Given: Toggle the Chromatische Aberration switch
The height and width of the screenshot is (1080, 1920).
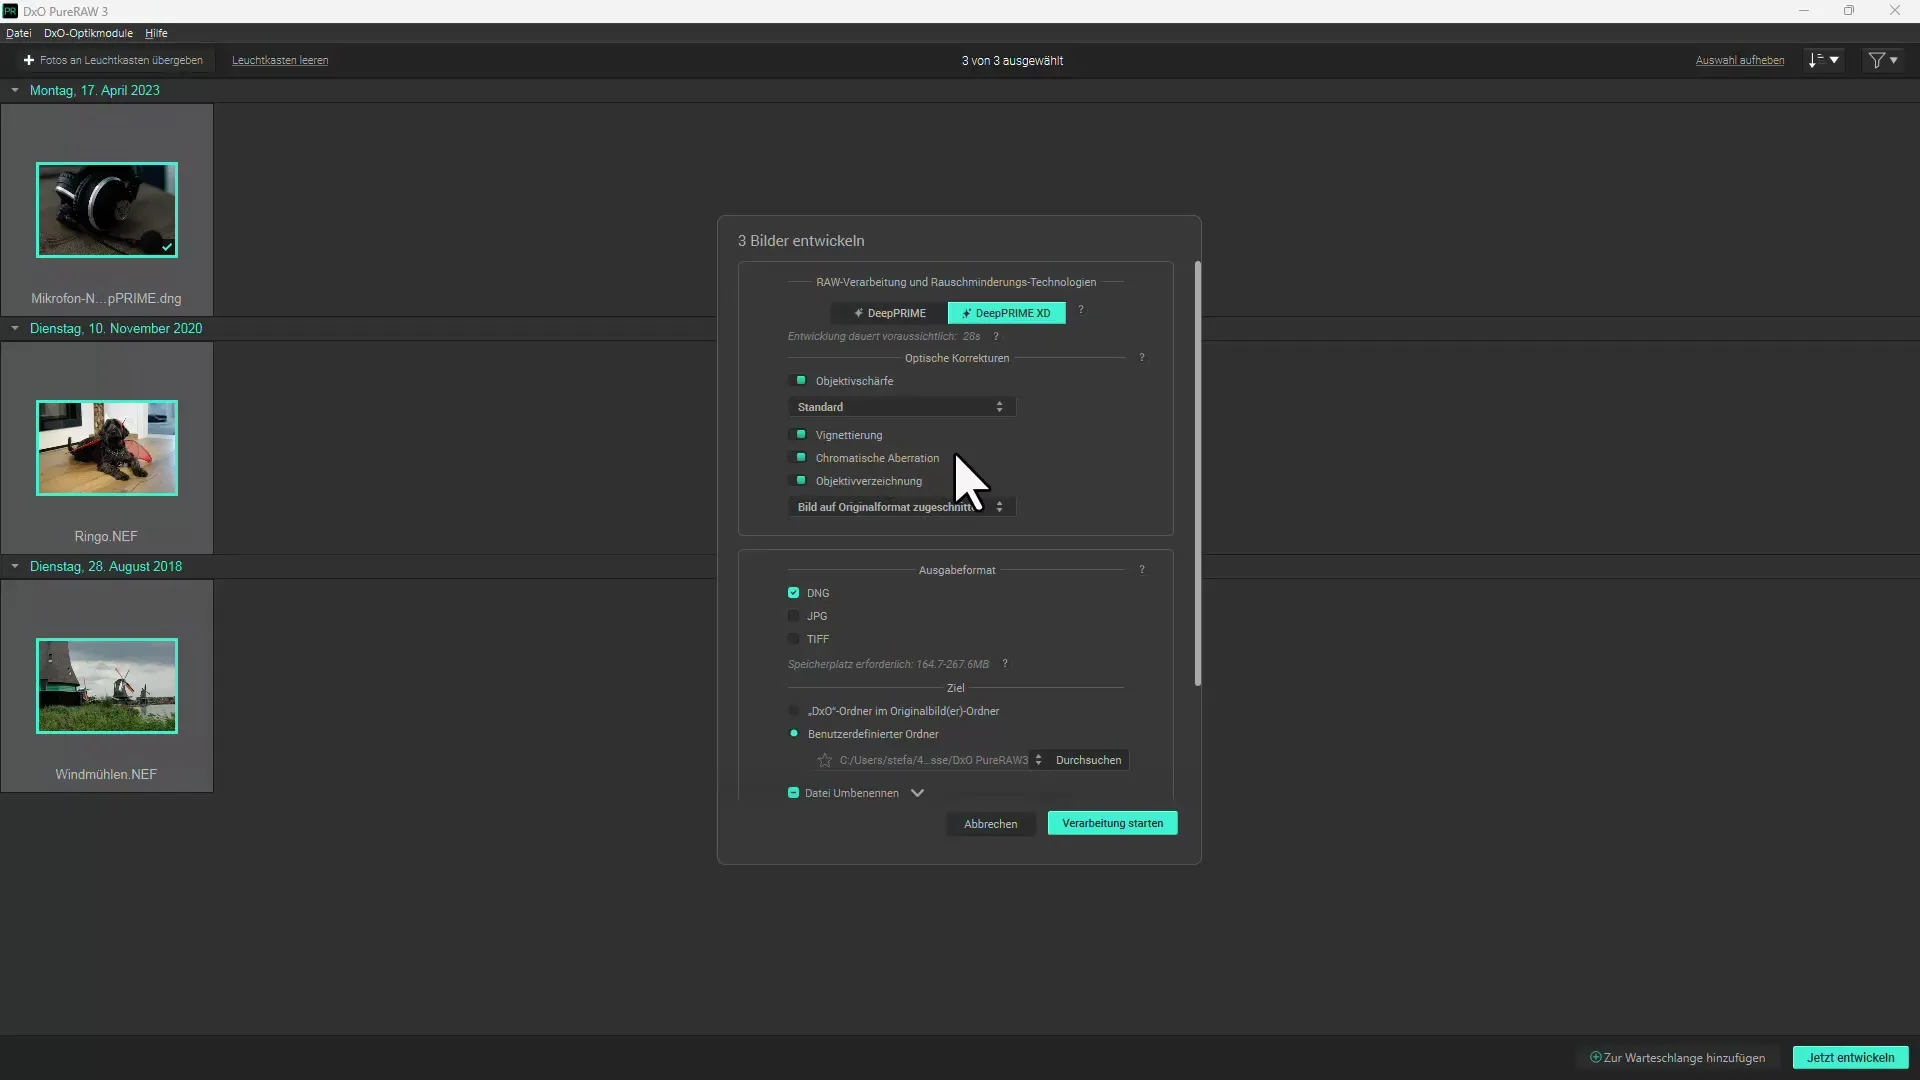Looking at the screenshot, I should point(798,457).
